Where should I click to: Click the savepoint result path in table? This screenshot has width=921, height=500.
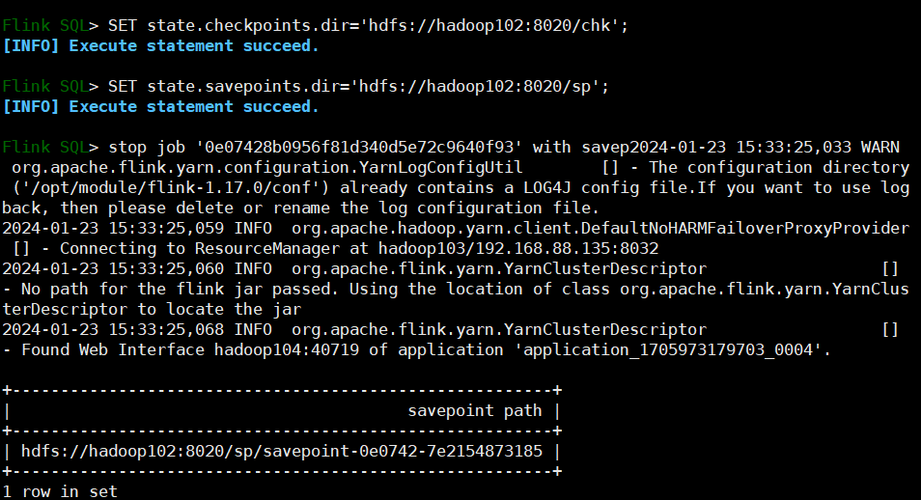pos(282,451)
